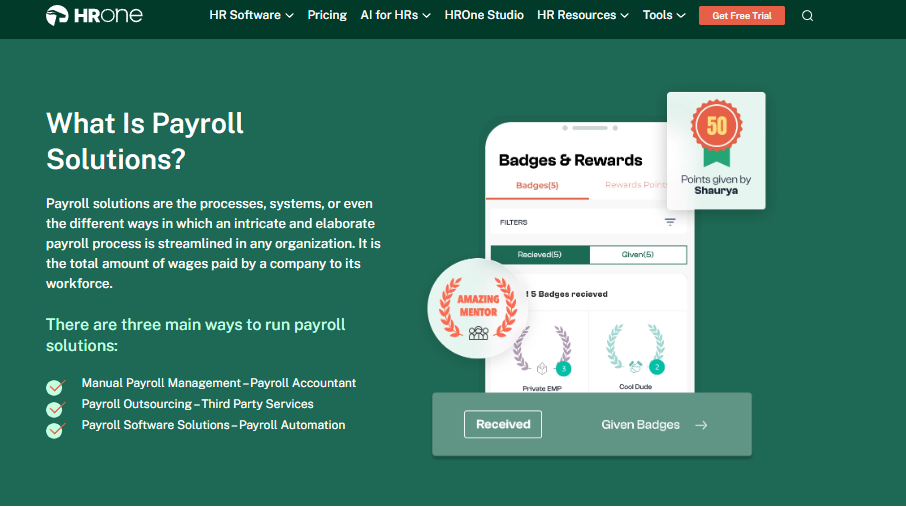The image size is (906, 507).
Task: Click the arrow next to Given Badges
Action: point(701,425)
